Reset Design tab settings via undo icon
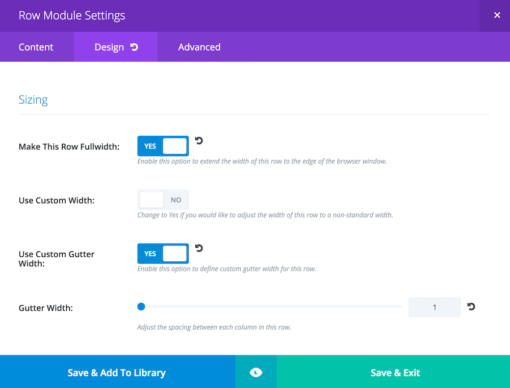The height and width of the screenshot is (388, 510). click(134, 47)
